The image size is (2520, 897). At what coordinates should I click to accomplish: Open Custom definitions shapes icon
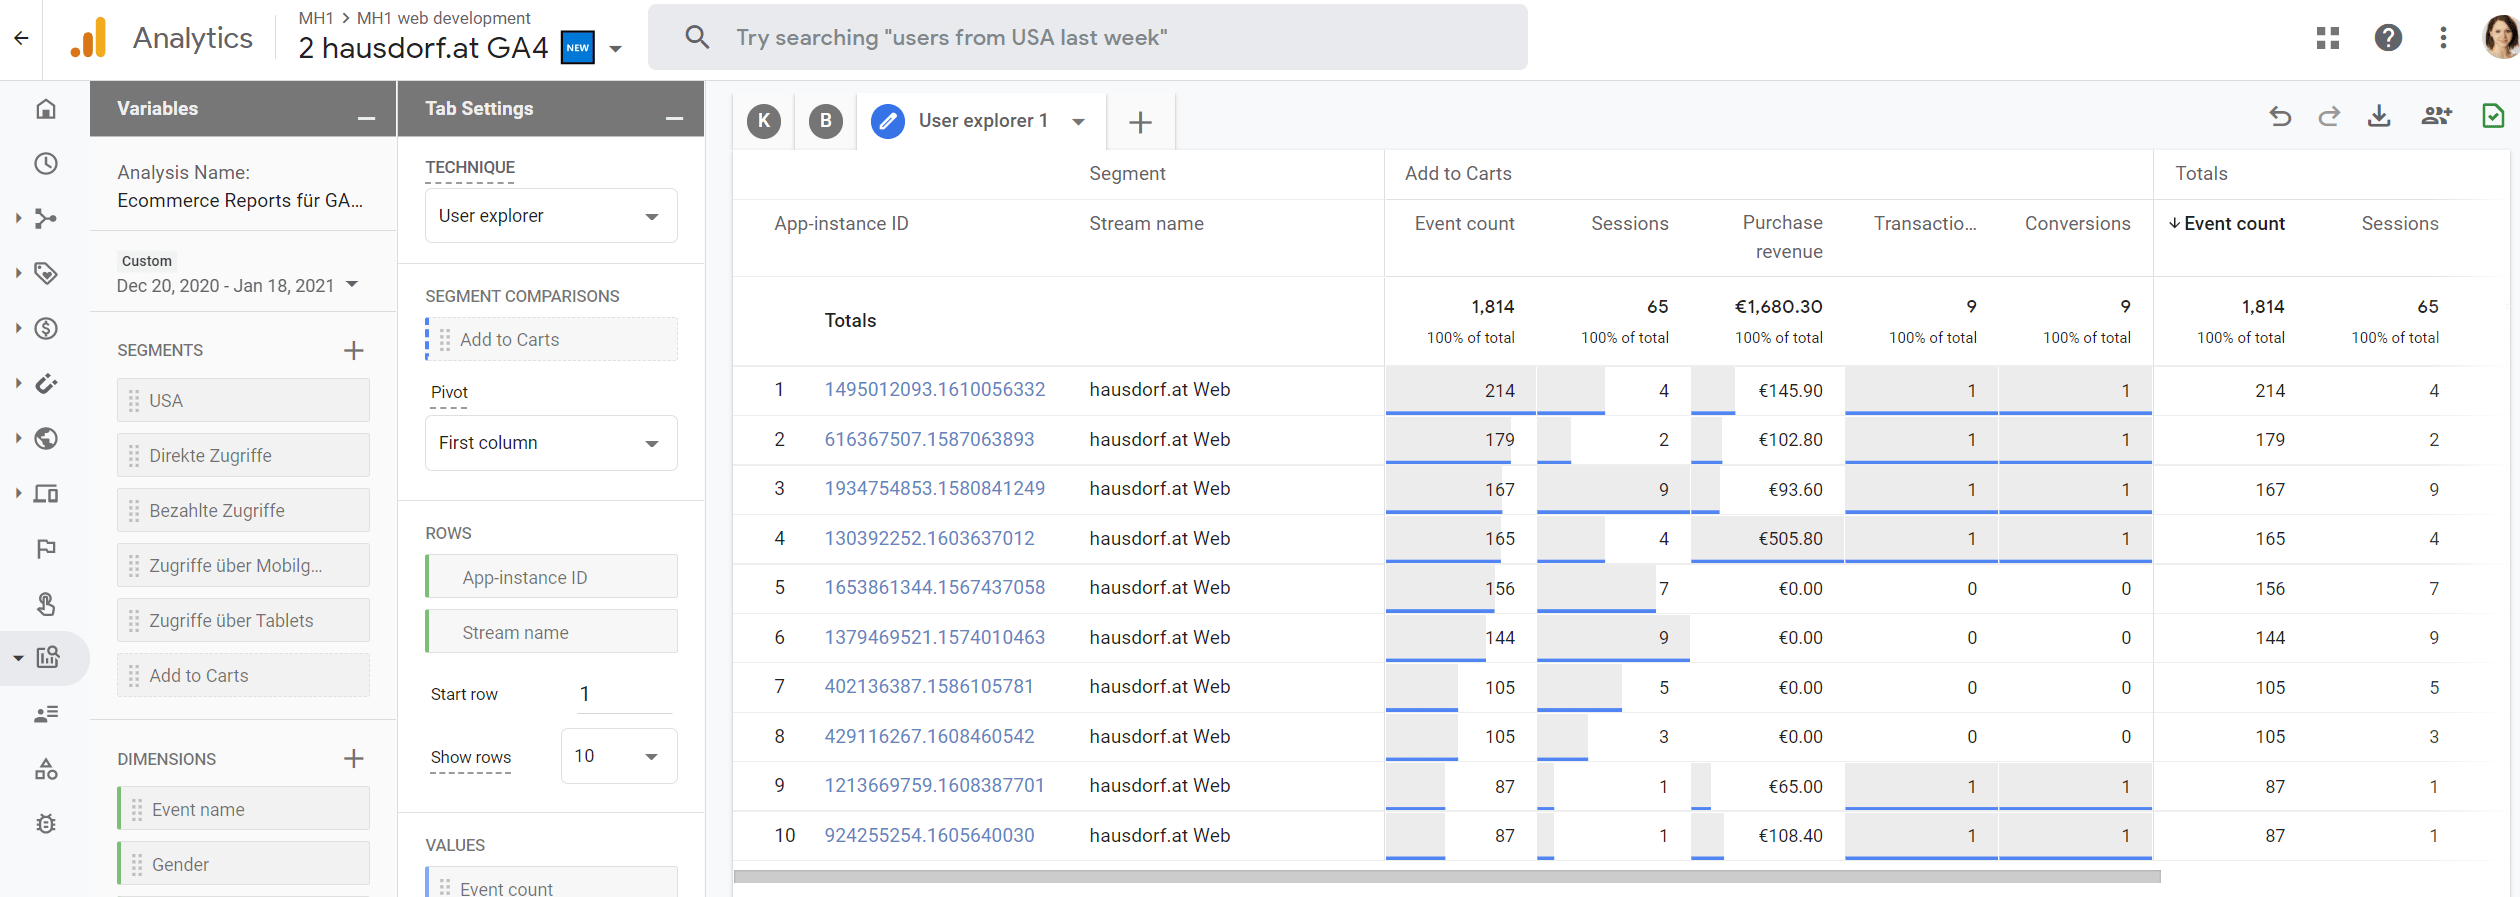click(x=46, y=769)
